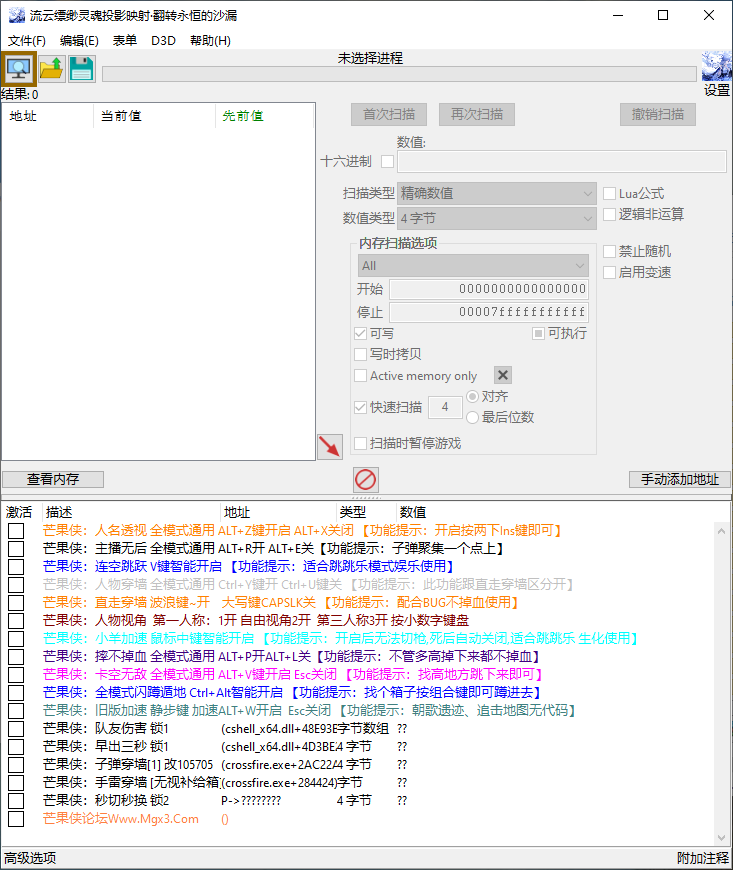
Task: Click the floppy disk save icon
Action: coord(82,69)
